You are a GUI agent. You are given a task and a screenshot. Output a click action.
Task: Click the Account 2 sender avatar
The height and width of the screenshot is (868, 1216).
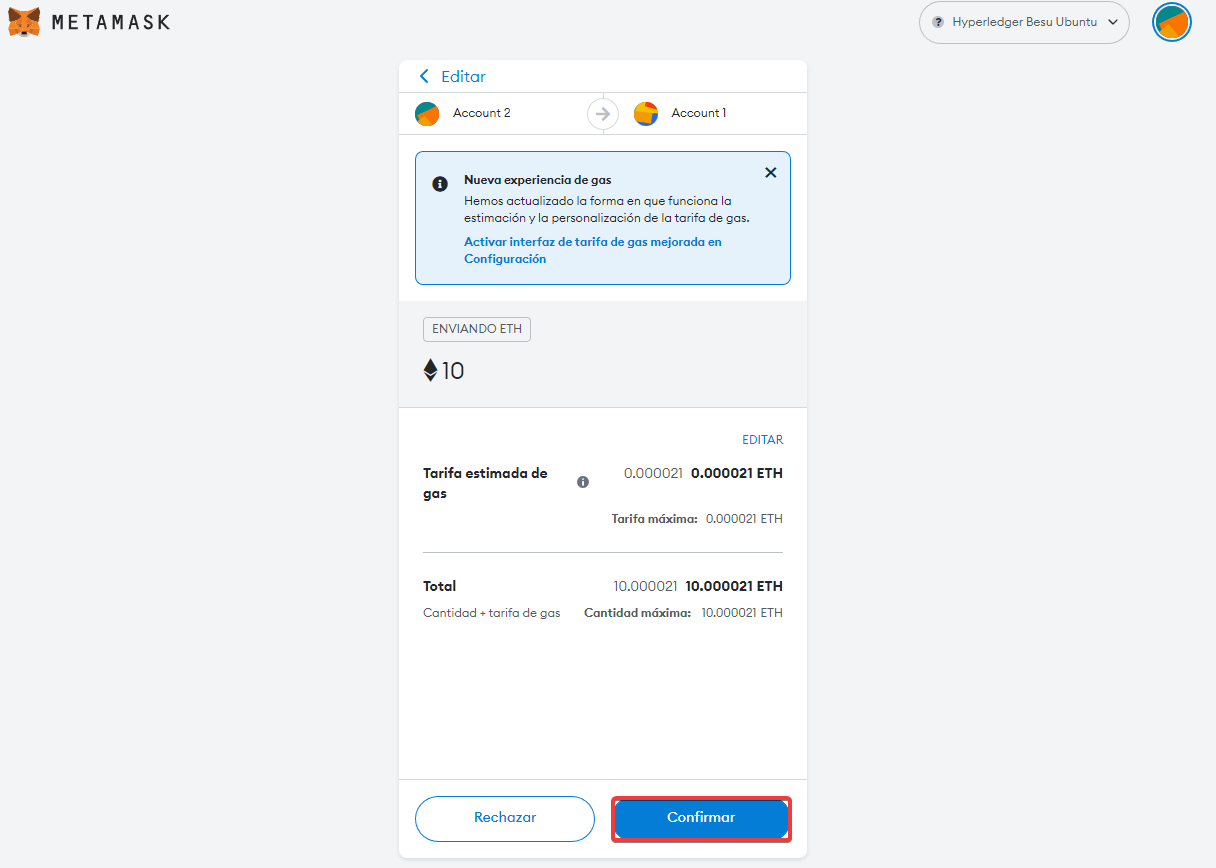[x=427, y=114]
